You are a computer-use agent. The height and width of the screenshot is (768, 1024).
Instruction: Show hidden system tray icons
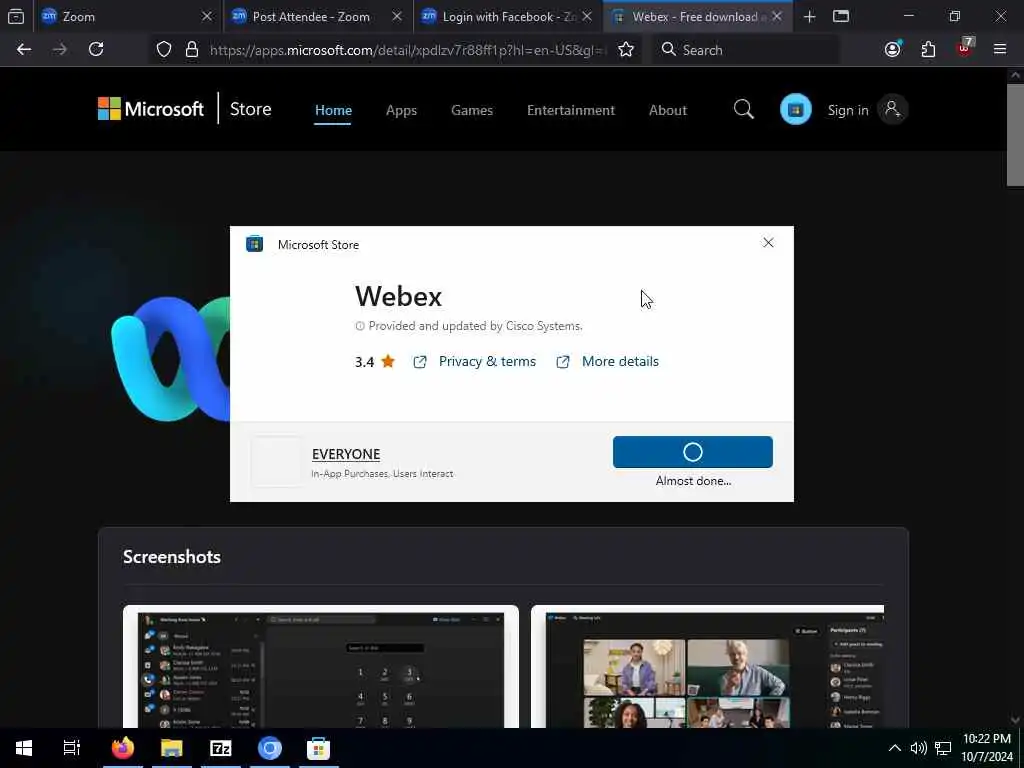coord(895,748)
